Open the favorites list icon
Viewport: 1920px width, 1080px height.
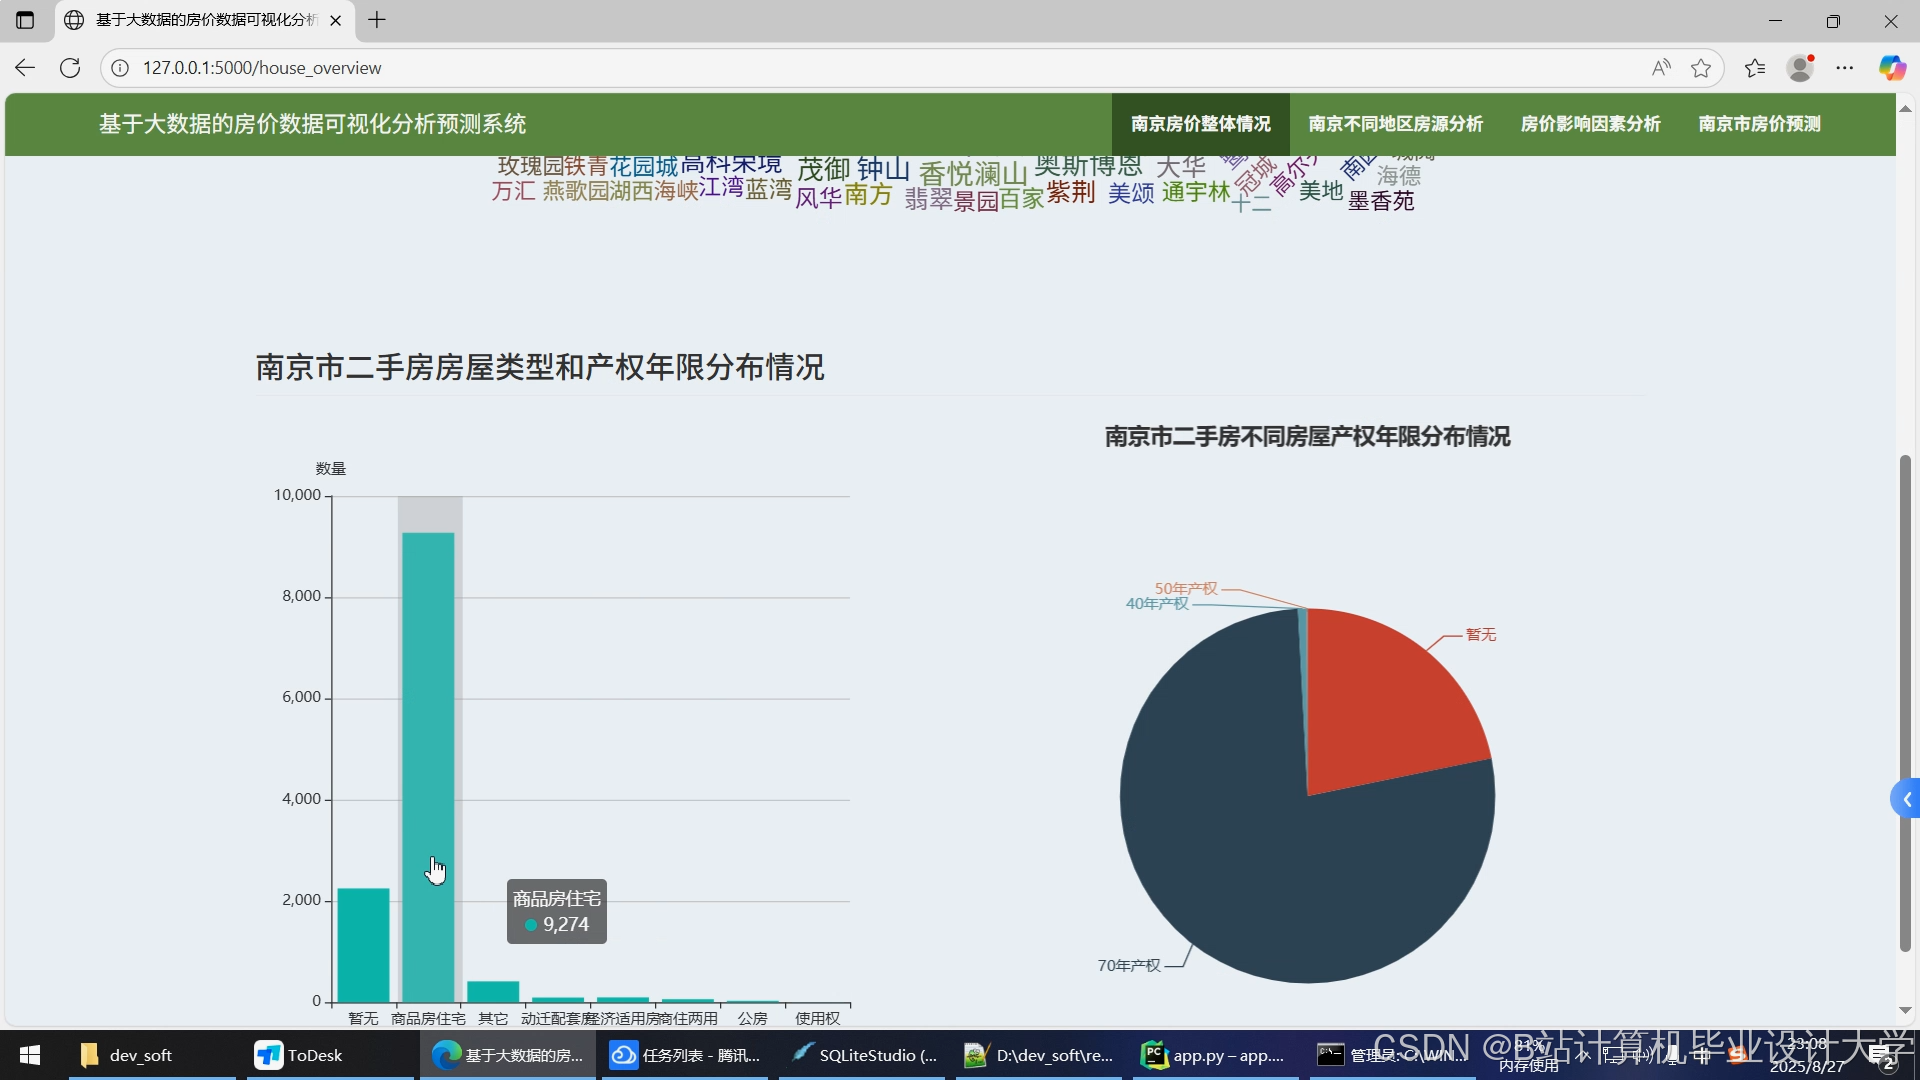coord(1755,68)
